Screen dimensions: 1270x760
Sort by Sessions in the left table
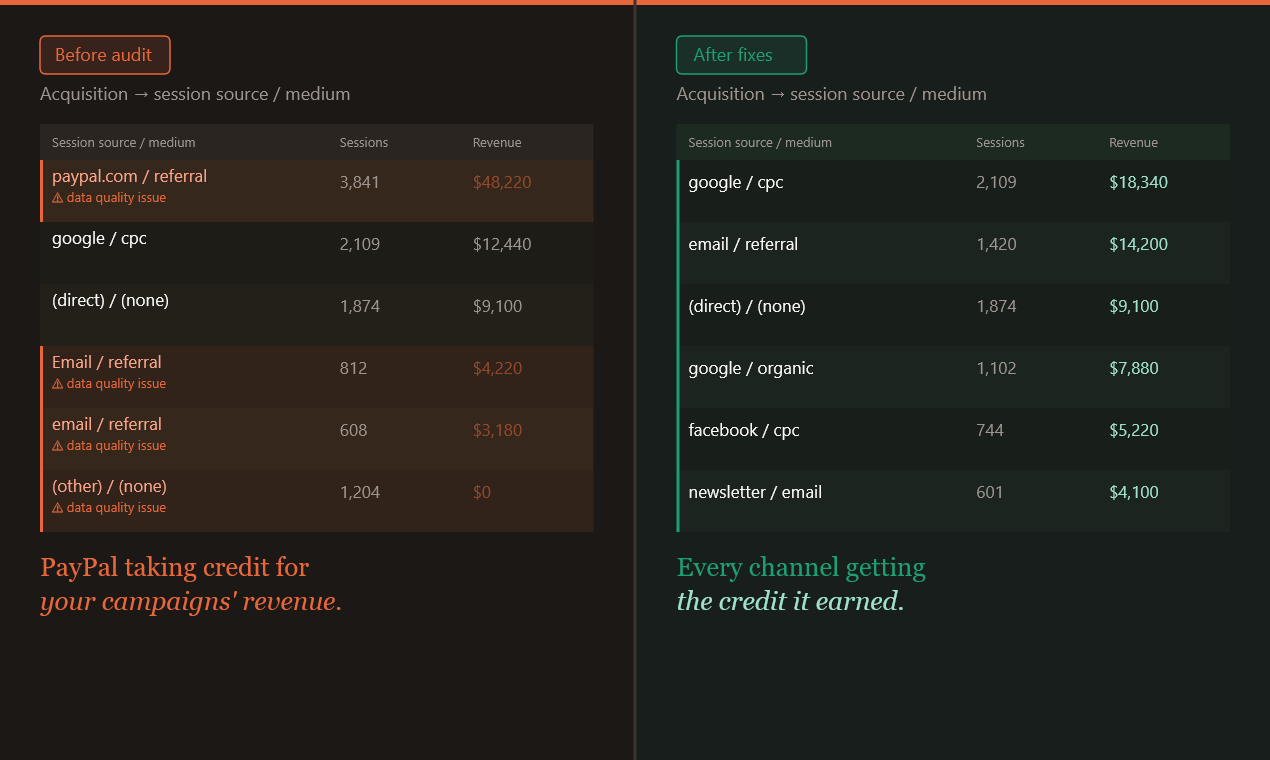click(363, 142)
